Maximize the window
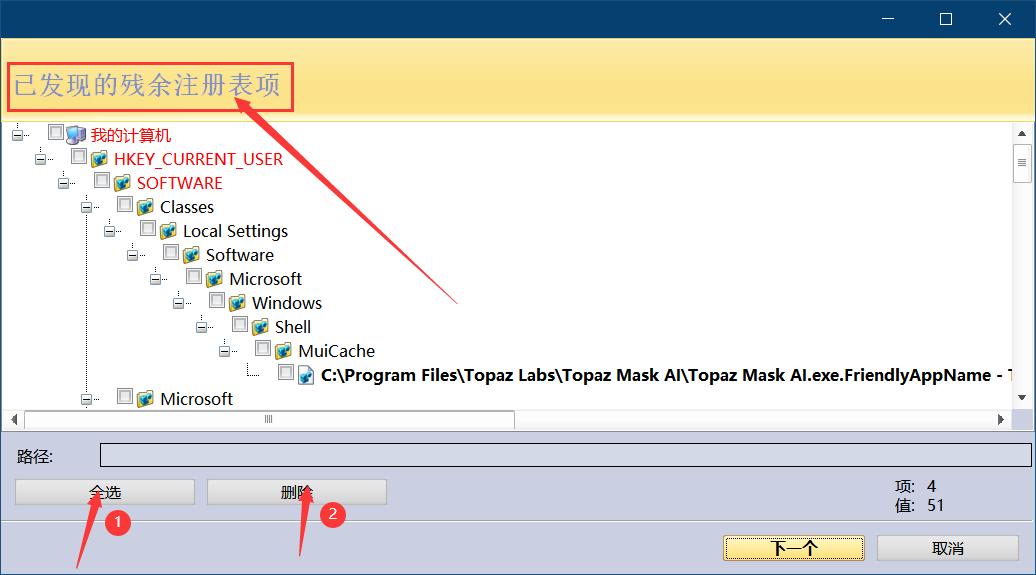Screen dimensions: 1036x575 946,19
